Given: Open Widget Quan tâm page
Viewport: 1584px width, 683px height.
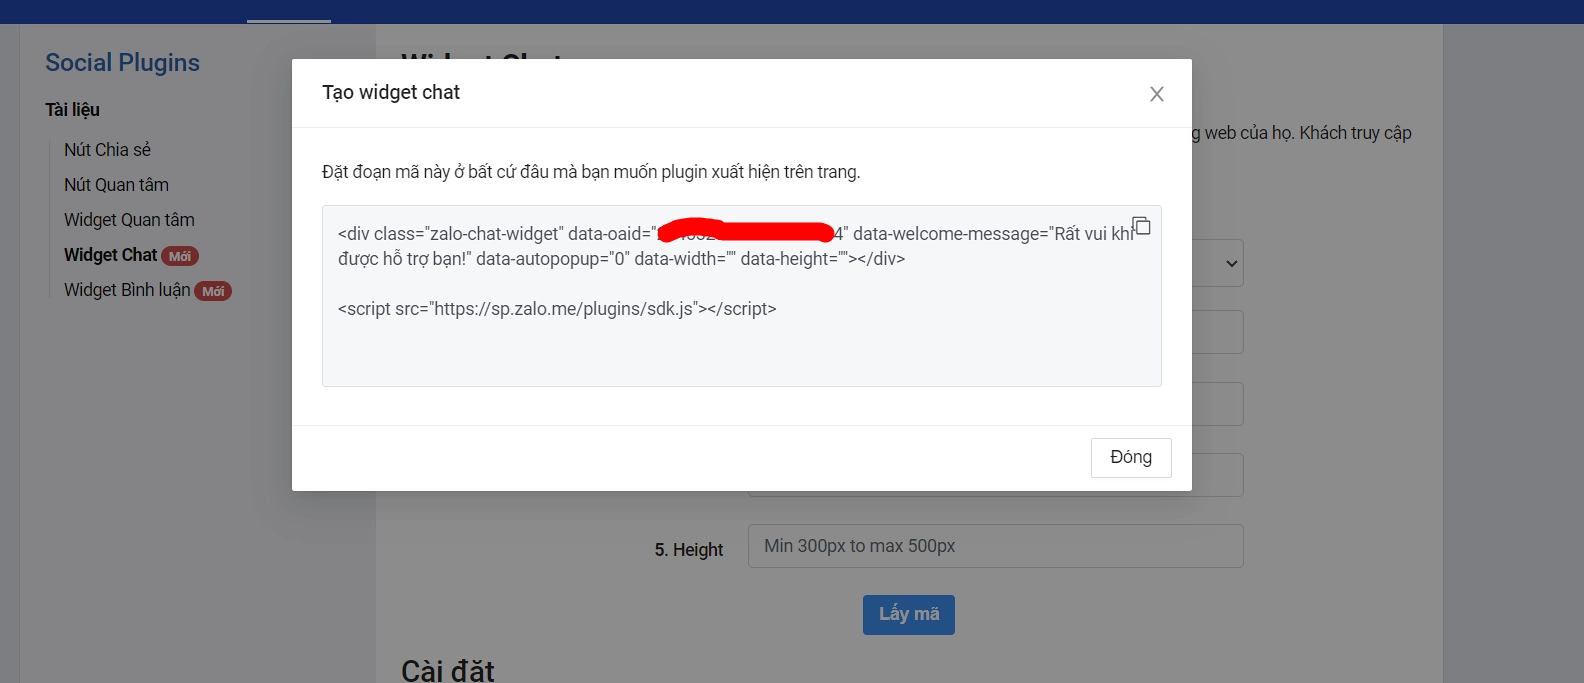Looking at the screenshot, I should (x=129, y=220).
